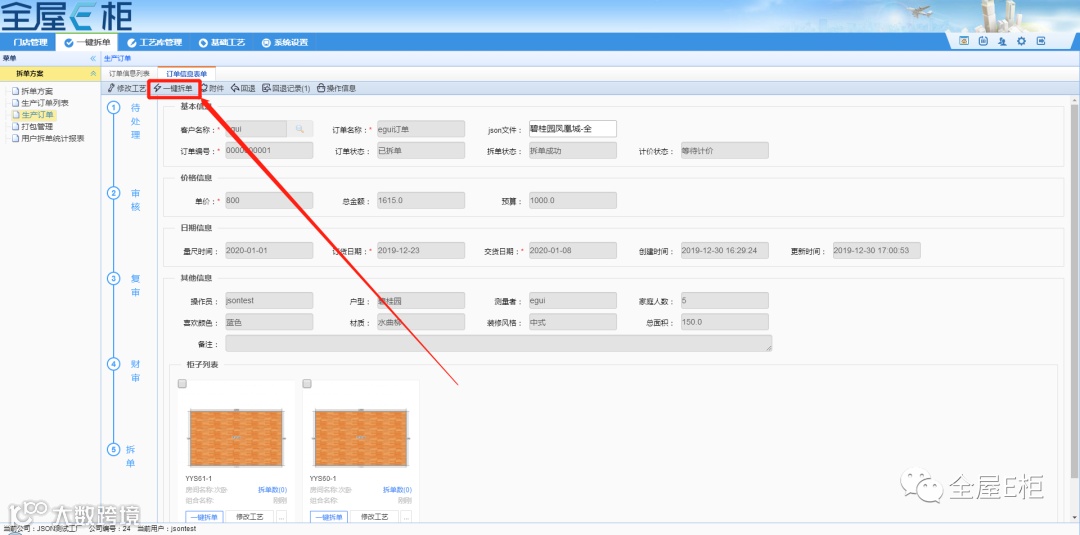Click the 量尺时间 field showing 2020-01-01
Screen dimensions: 1080x535
269,251
